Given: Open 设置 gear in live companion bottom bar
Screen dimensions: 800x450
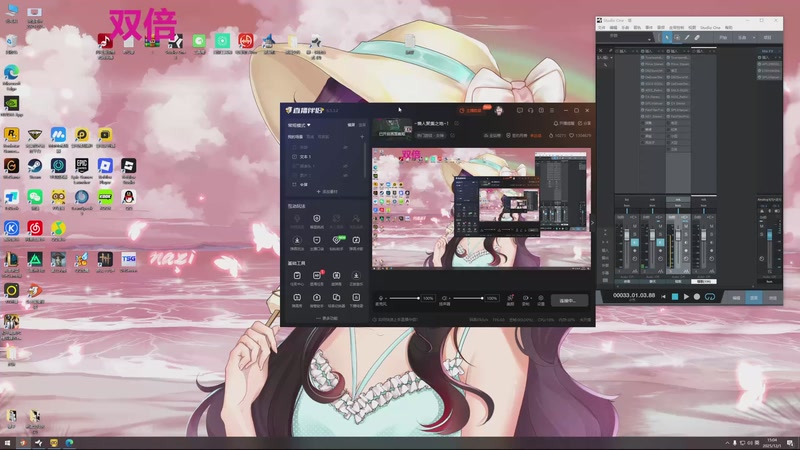Looking at the screenshot, I should click(x=541, y=298).
